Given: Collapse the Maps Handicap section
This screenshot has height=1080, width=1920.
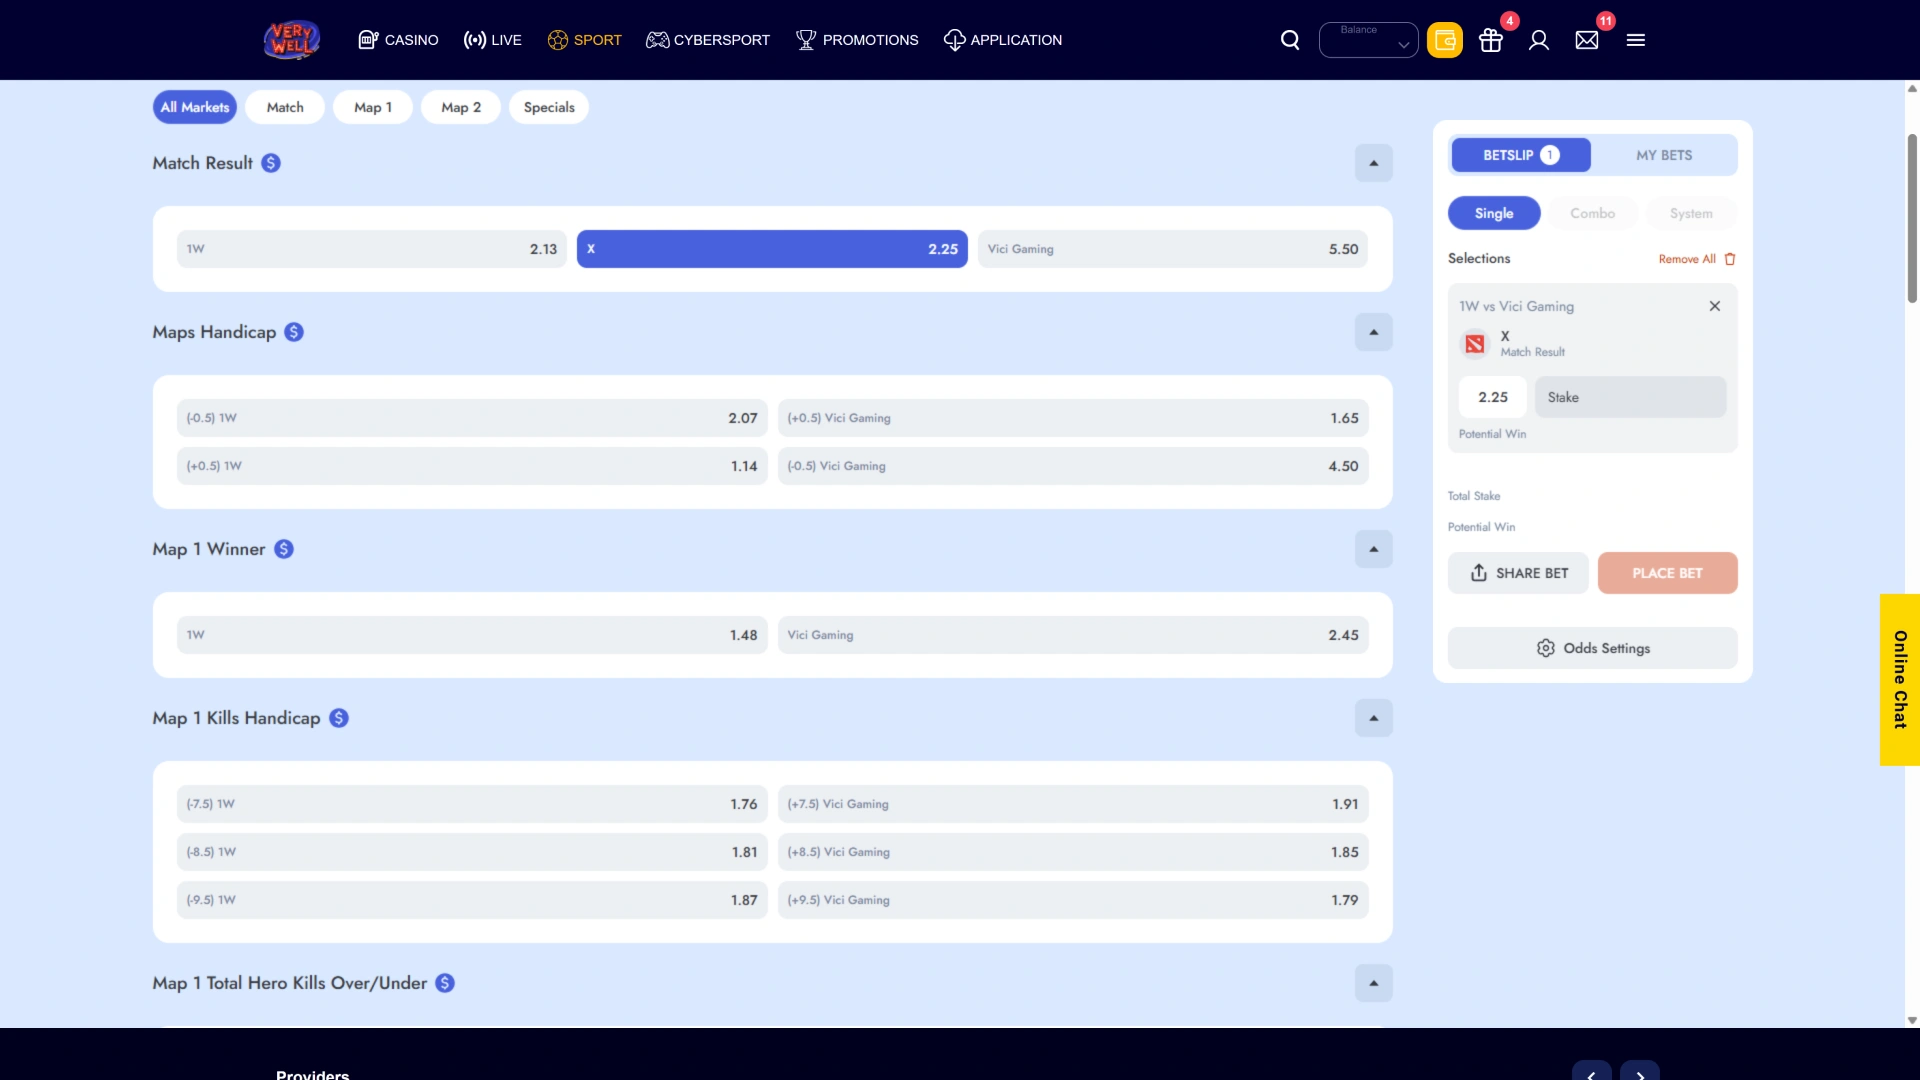Looking at the screenshot, I should (x=1374, y=332).
